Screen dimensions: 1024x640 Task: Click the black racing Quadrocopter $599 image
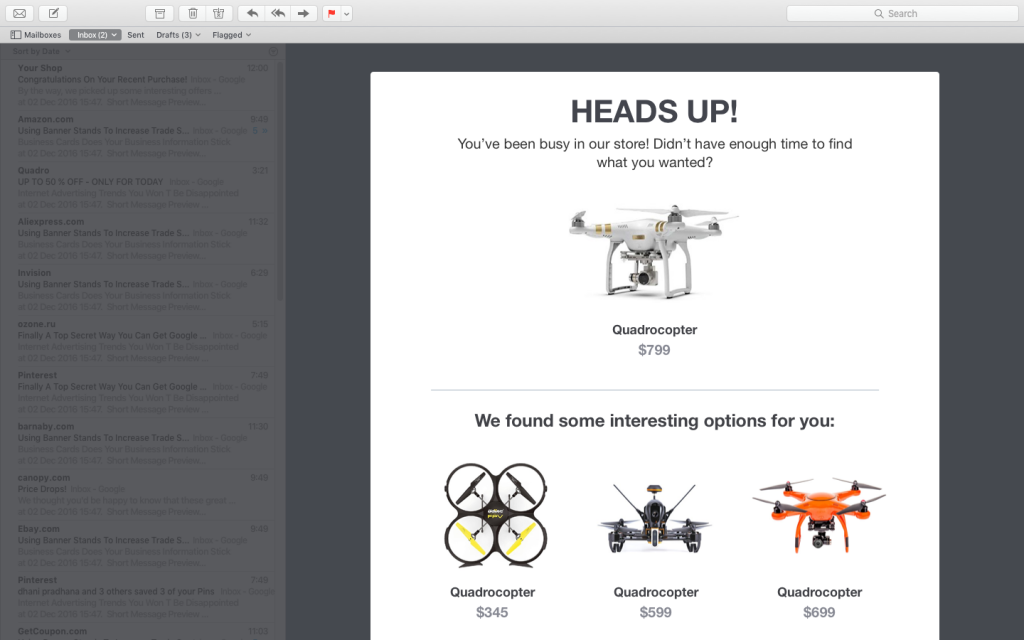654,519
